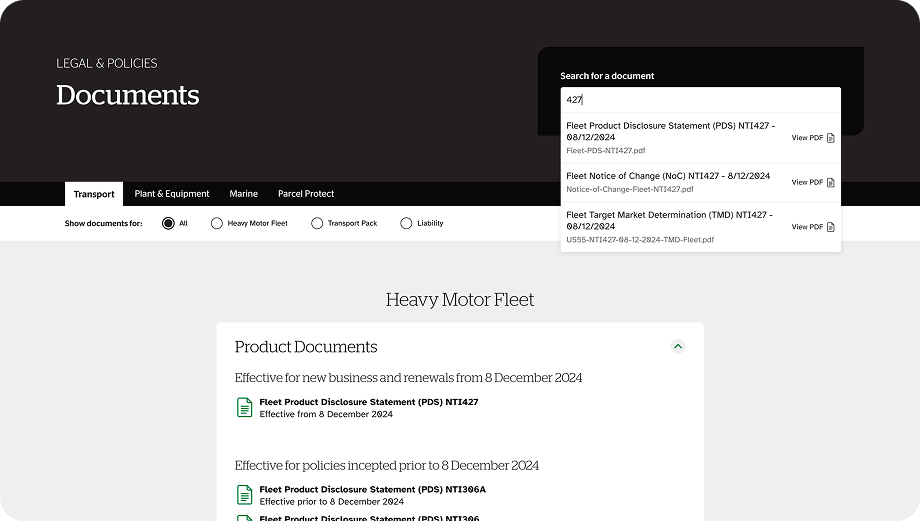This screenshot has height=521, width=920.
Task: Select the Liability radio button
Action: 406,223
